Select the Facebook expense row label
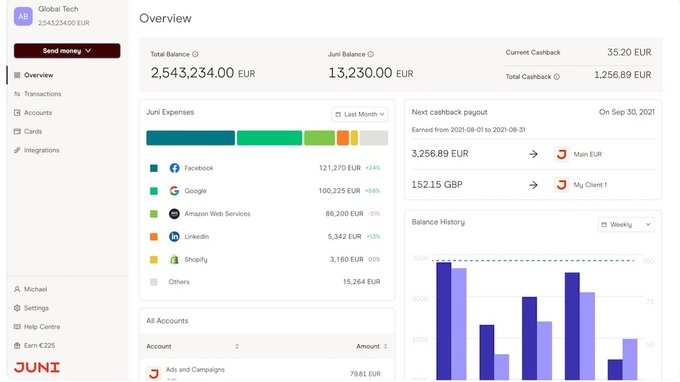This screenshot has width=680, height=382. pyautogui.click(x=199, y=168)
